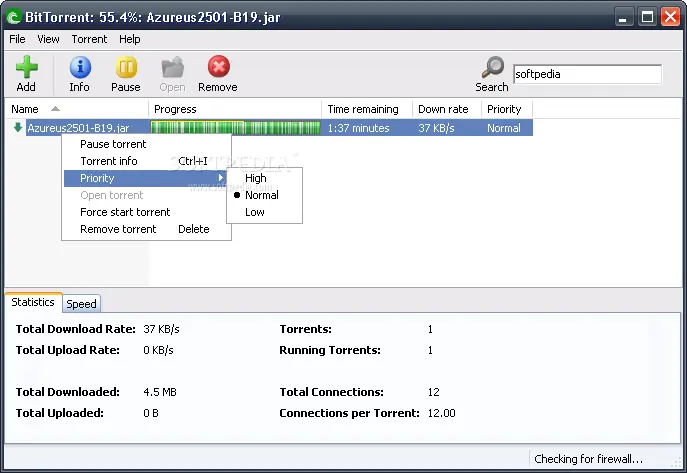
Task: Click the yellow Pause toolbar icon
Action: [126, 67]
